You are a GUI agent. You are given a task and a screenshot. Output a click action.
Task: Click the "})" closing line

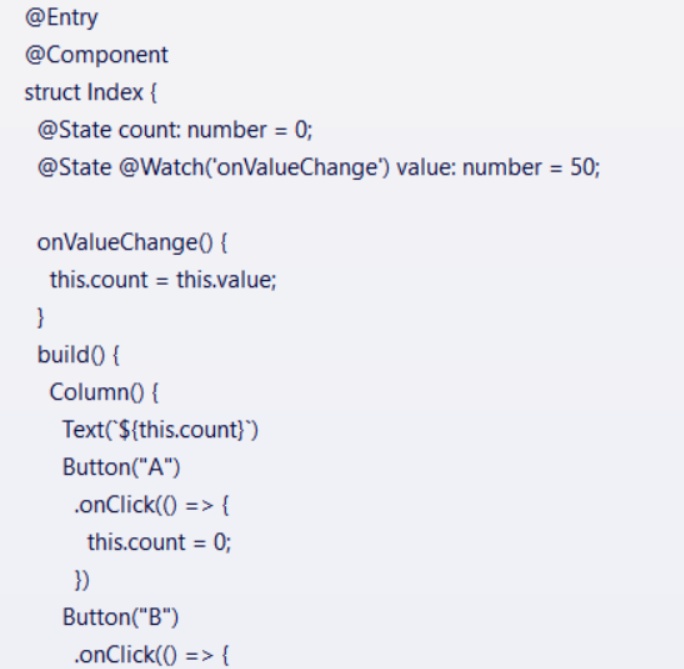pyautogui.click(x=81, y=578)
